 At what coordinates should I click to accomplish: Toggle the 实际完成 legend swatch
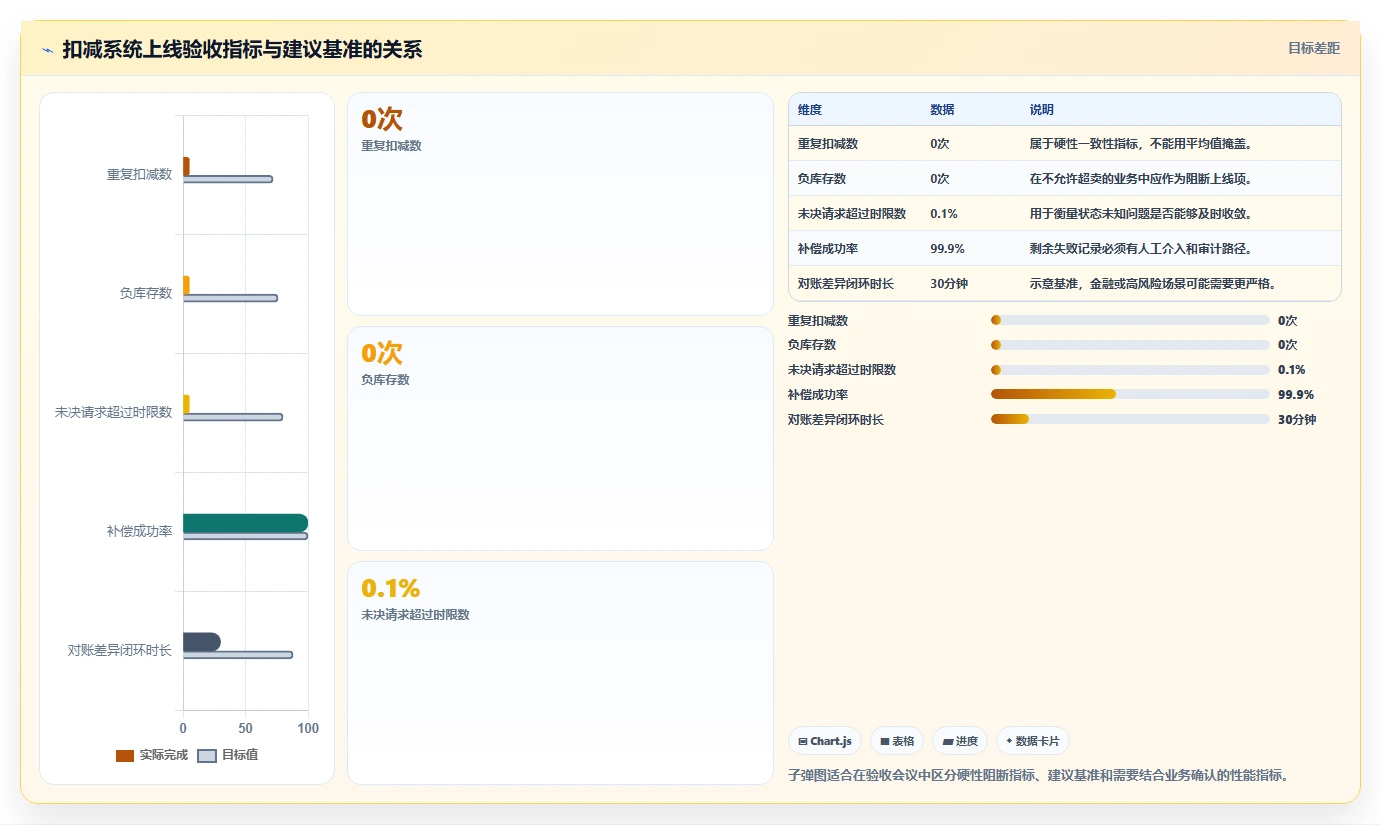(125, 756)
